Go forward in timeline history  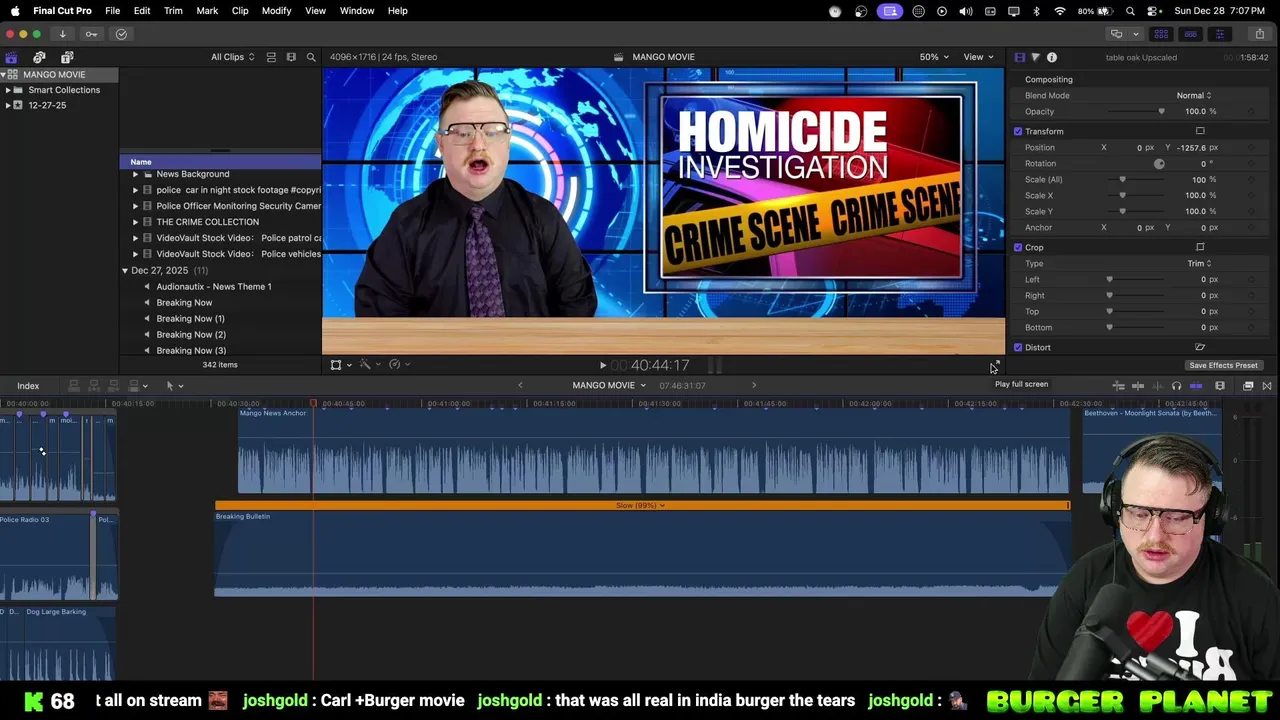754,385
